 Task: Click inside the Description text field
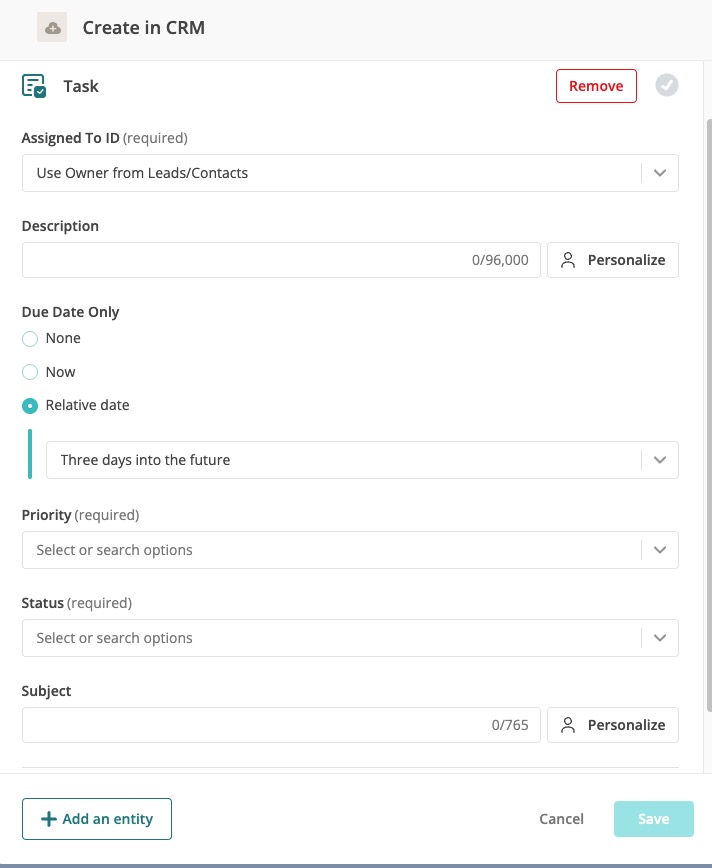click(x=281, y=260)
